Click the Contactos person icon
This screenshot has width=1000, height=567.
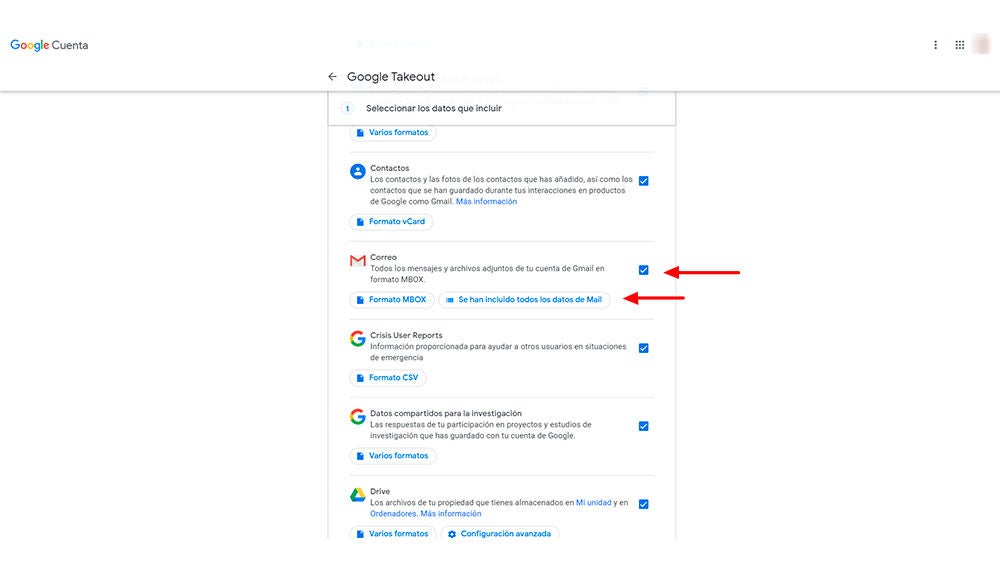[x=358, y=171]
